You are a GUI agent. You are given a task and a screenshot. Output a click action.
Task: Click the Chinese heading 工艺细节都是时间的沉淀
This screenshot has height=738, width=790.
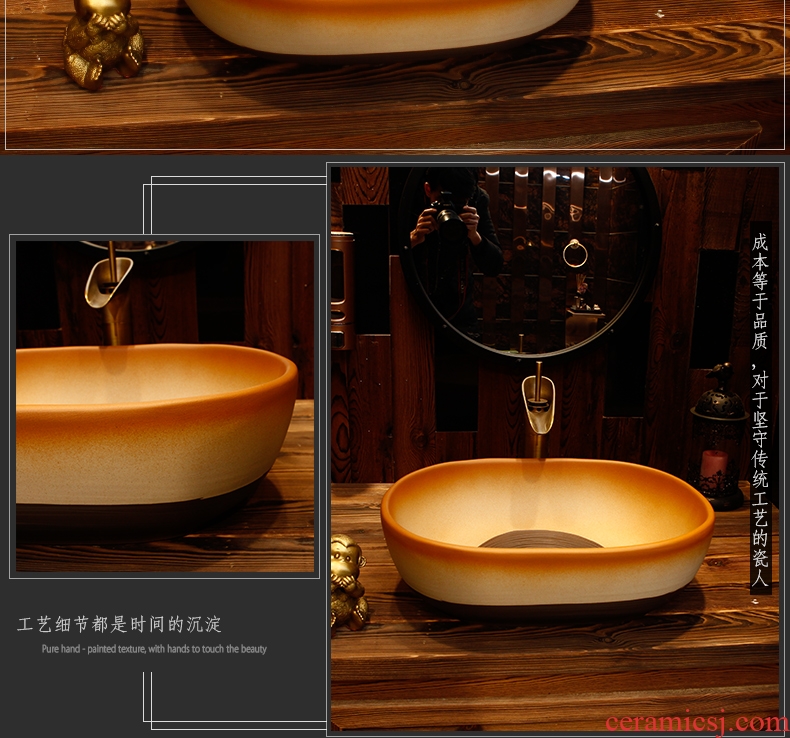pos(120,625)
